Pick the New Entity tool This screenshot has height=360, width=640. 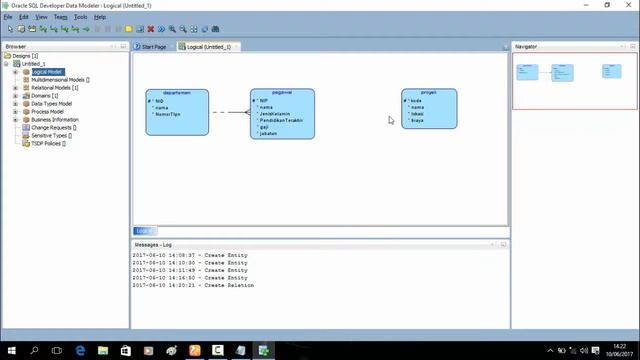(21, 29)
